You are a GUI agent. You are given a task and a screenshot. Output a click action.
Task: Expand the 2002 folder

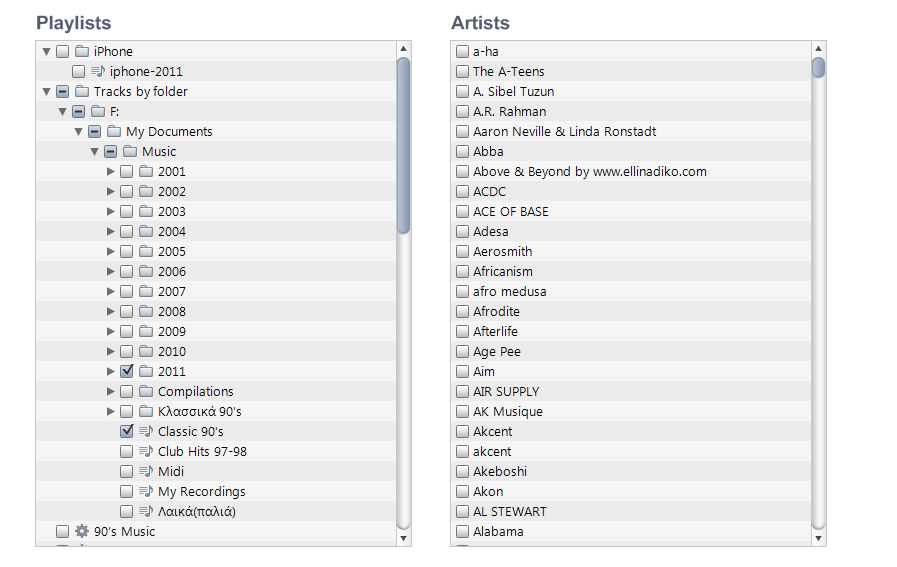110,192
